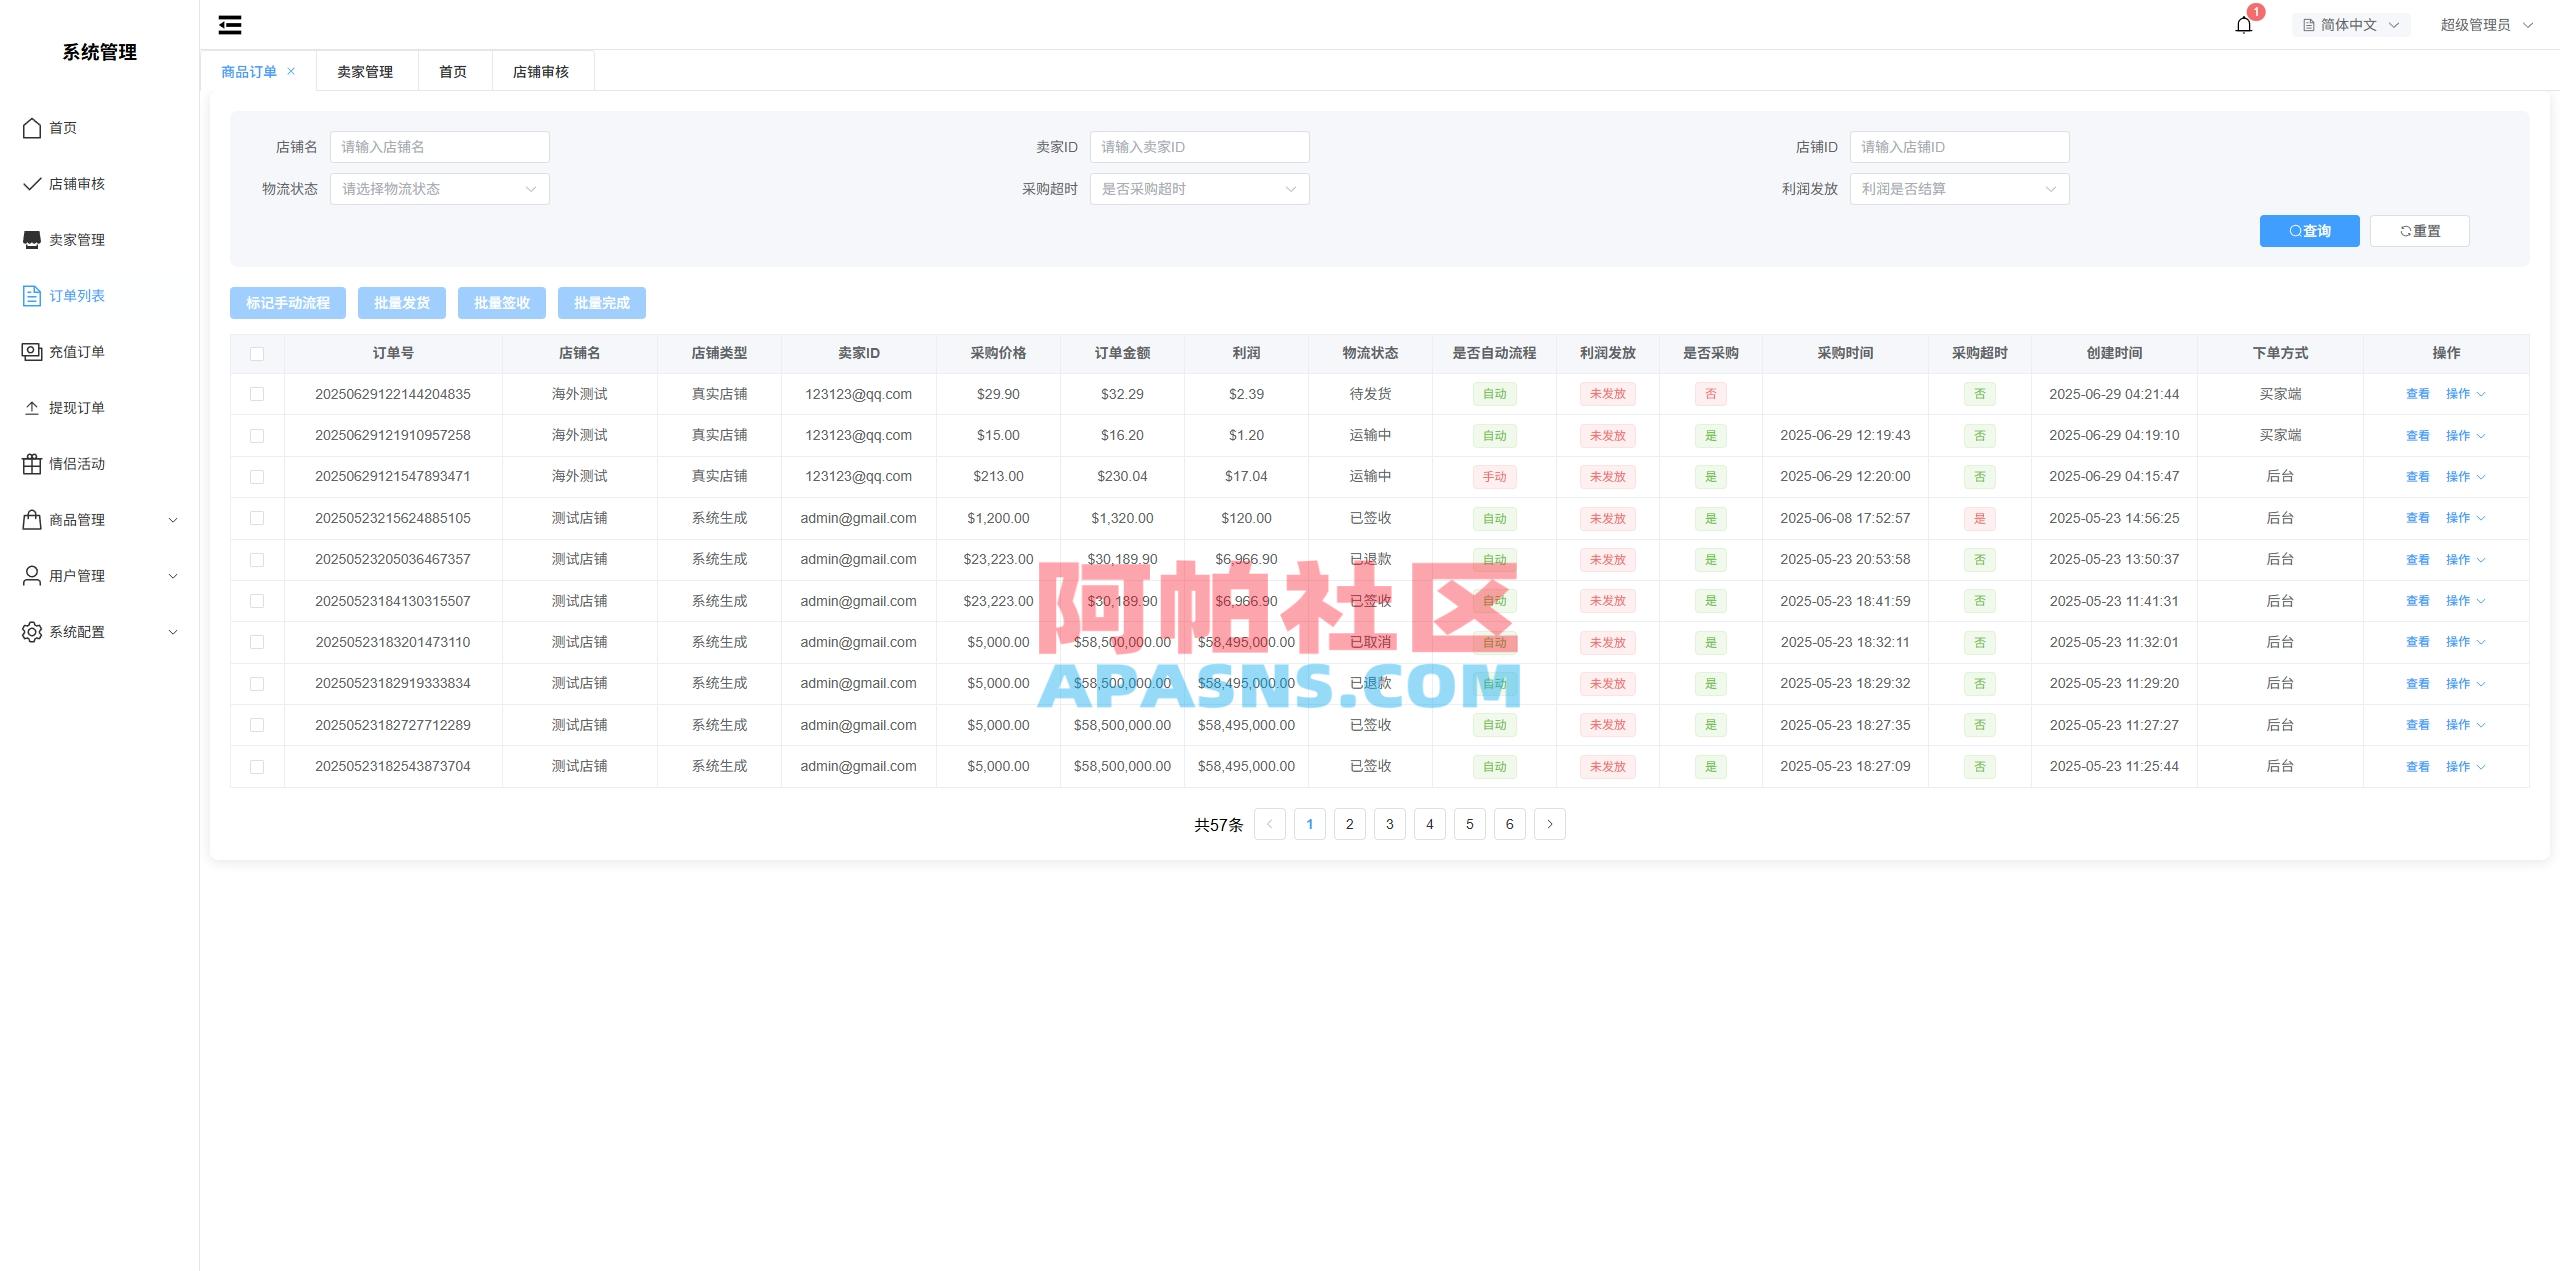Image resolution: width=2560 pixels, height=1271 pixels.
Task: Select checkbox of order 20250523215624885105
Action: coord(258,518)
